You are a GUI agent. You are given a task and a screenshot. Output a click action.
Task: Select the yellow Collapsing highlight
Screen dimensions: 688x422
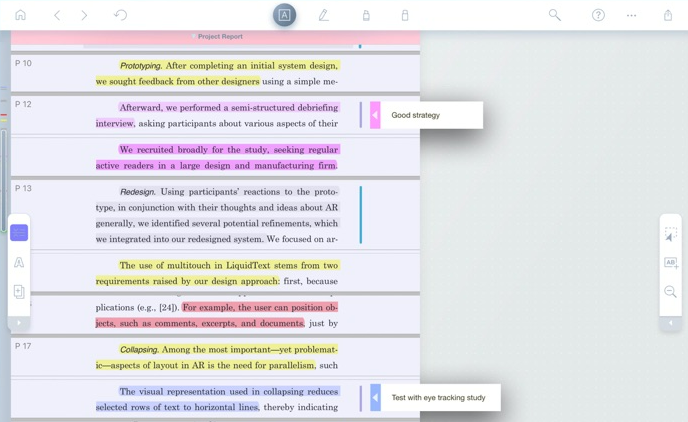pyautogui.click(x=217, y=357)
